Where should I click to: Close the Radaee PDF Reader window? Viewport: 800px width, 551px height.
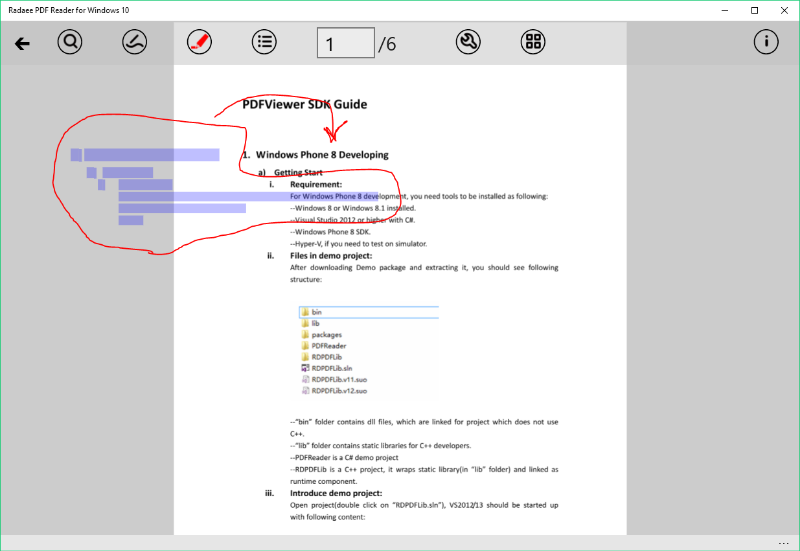pyautogui.click(x=784, y=10)
